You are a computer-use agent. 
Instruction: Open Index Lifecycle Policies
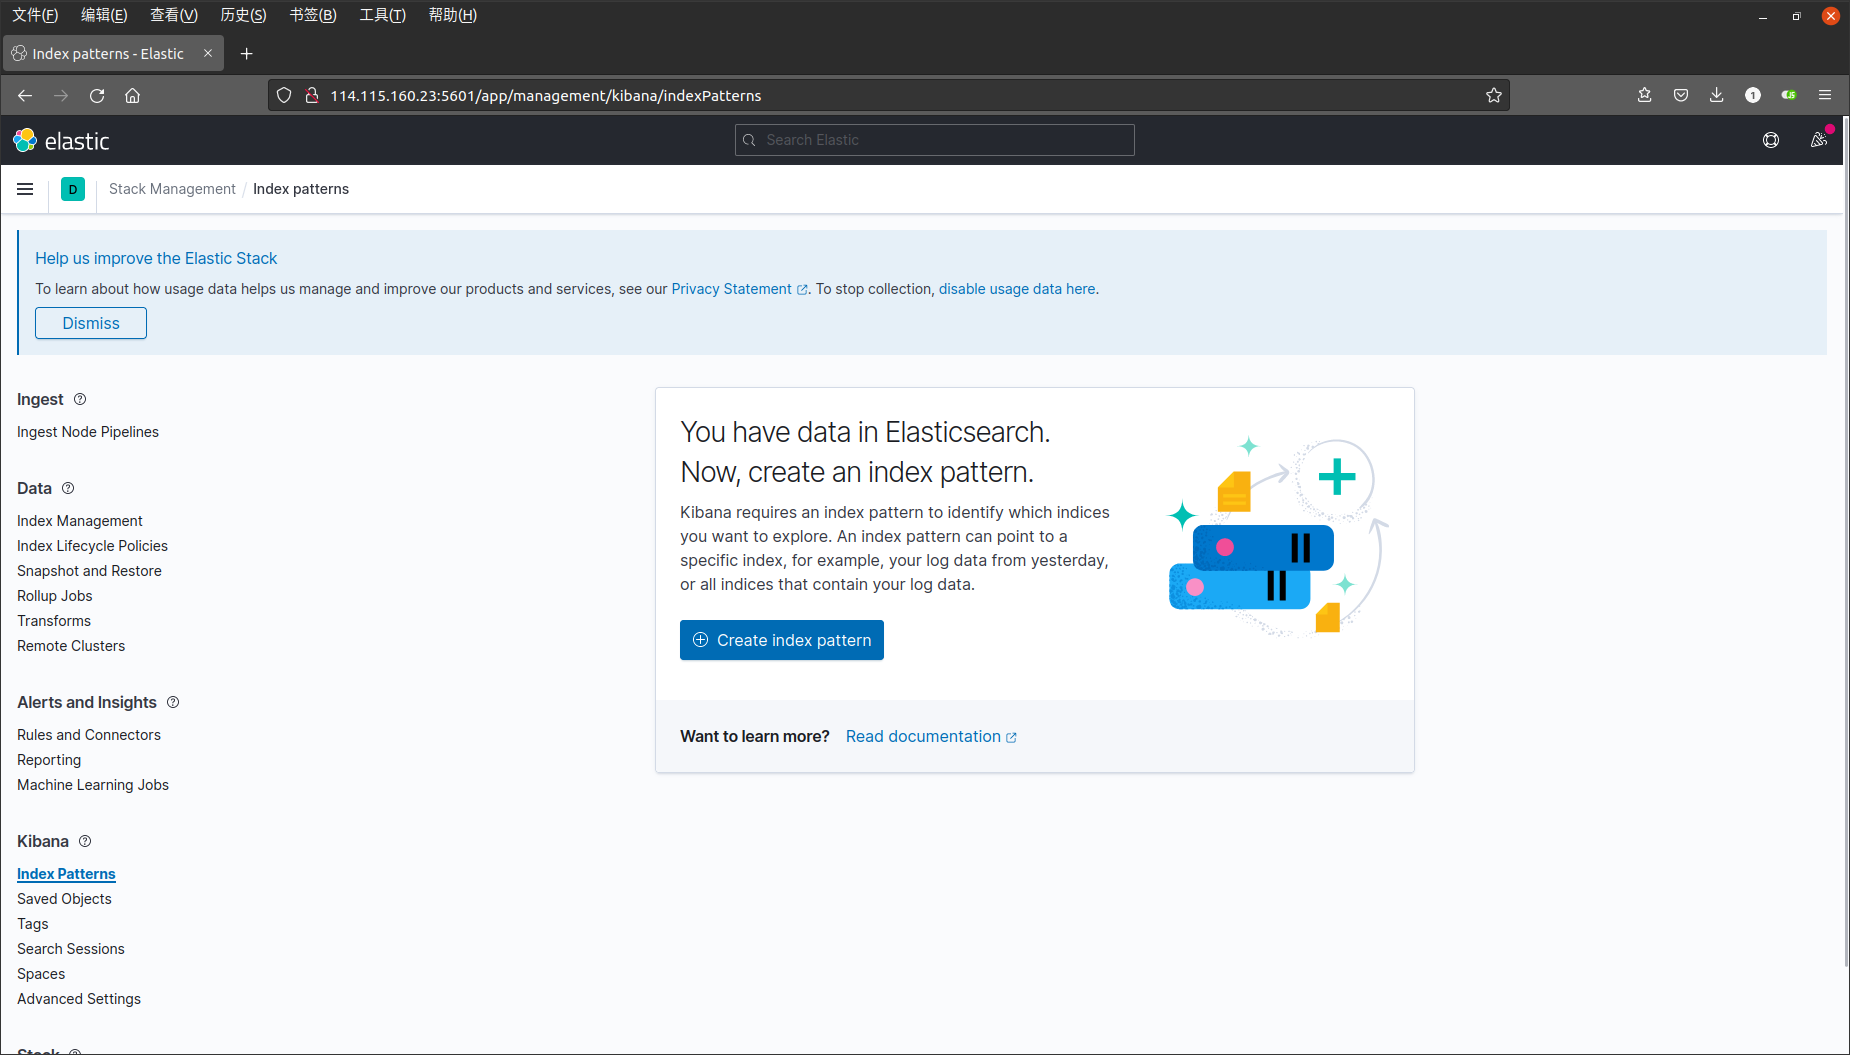92,546
